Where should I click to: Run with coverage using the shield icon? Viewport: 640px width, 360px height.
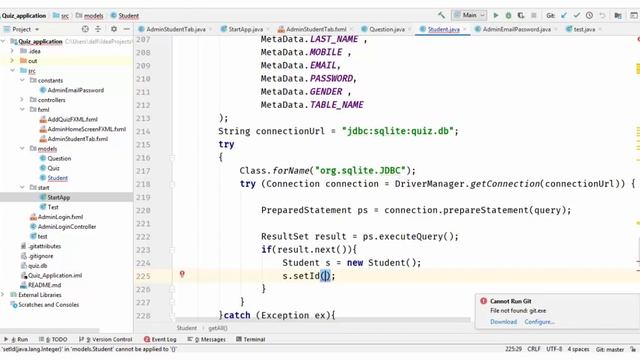click(x=521, y=16)
